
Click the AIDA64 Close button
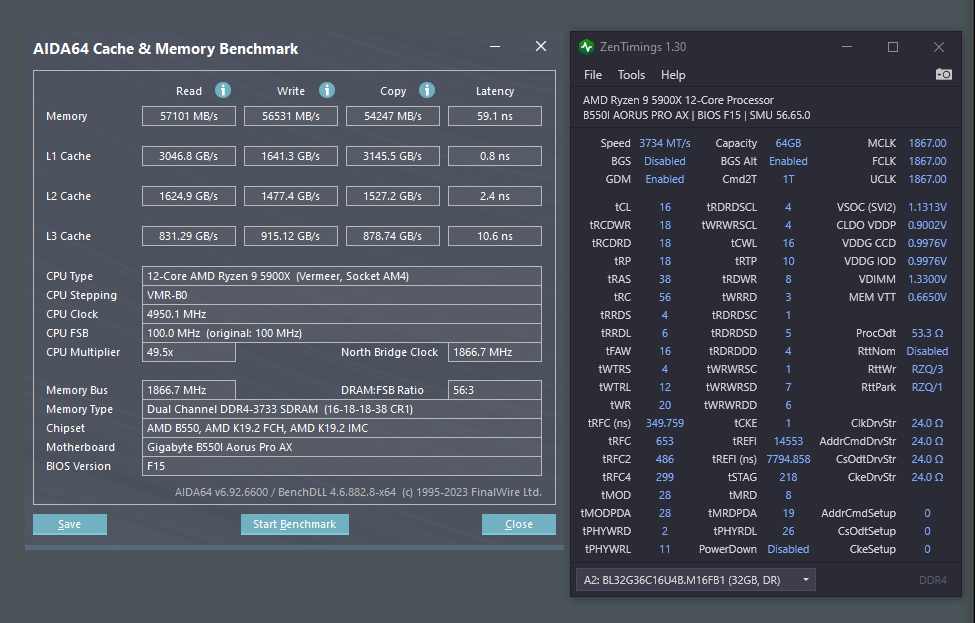[x=519, y=524]
